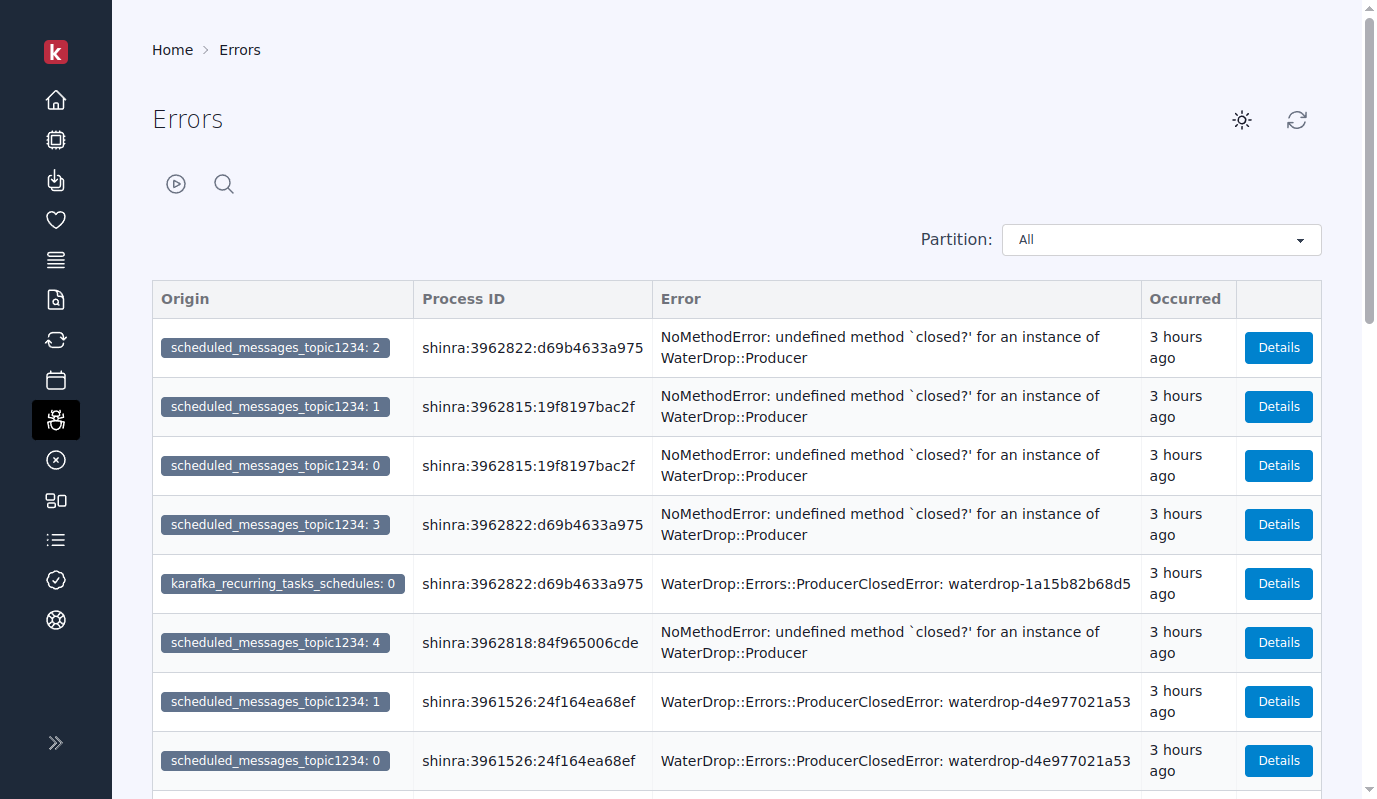Open error search via the magnifier icon
This screenshot has height=799, width=1377.
(x=223, y=184)
